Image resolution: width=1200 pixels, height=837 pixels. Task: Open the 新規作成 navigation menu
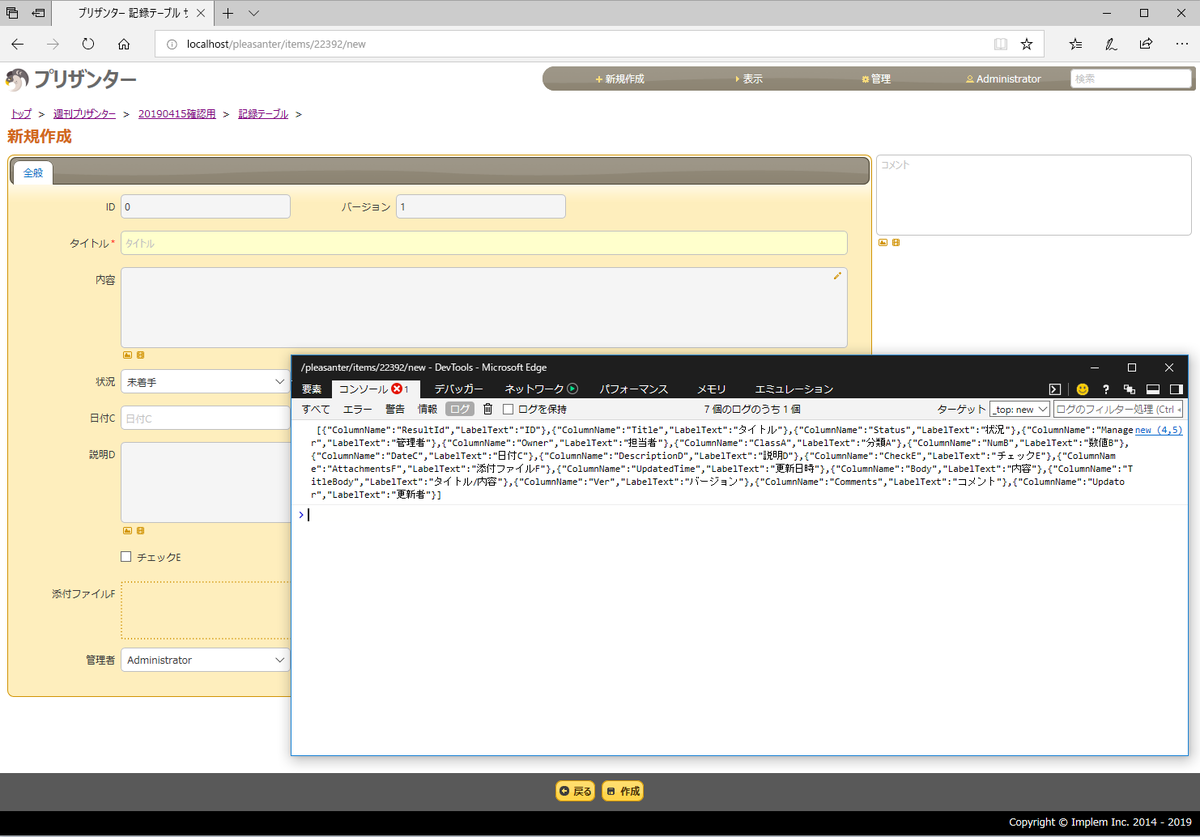[x=619, y=79]
